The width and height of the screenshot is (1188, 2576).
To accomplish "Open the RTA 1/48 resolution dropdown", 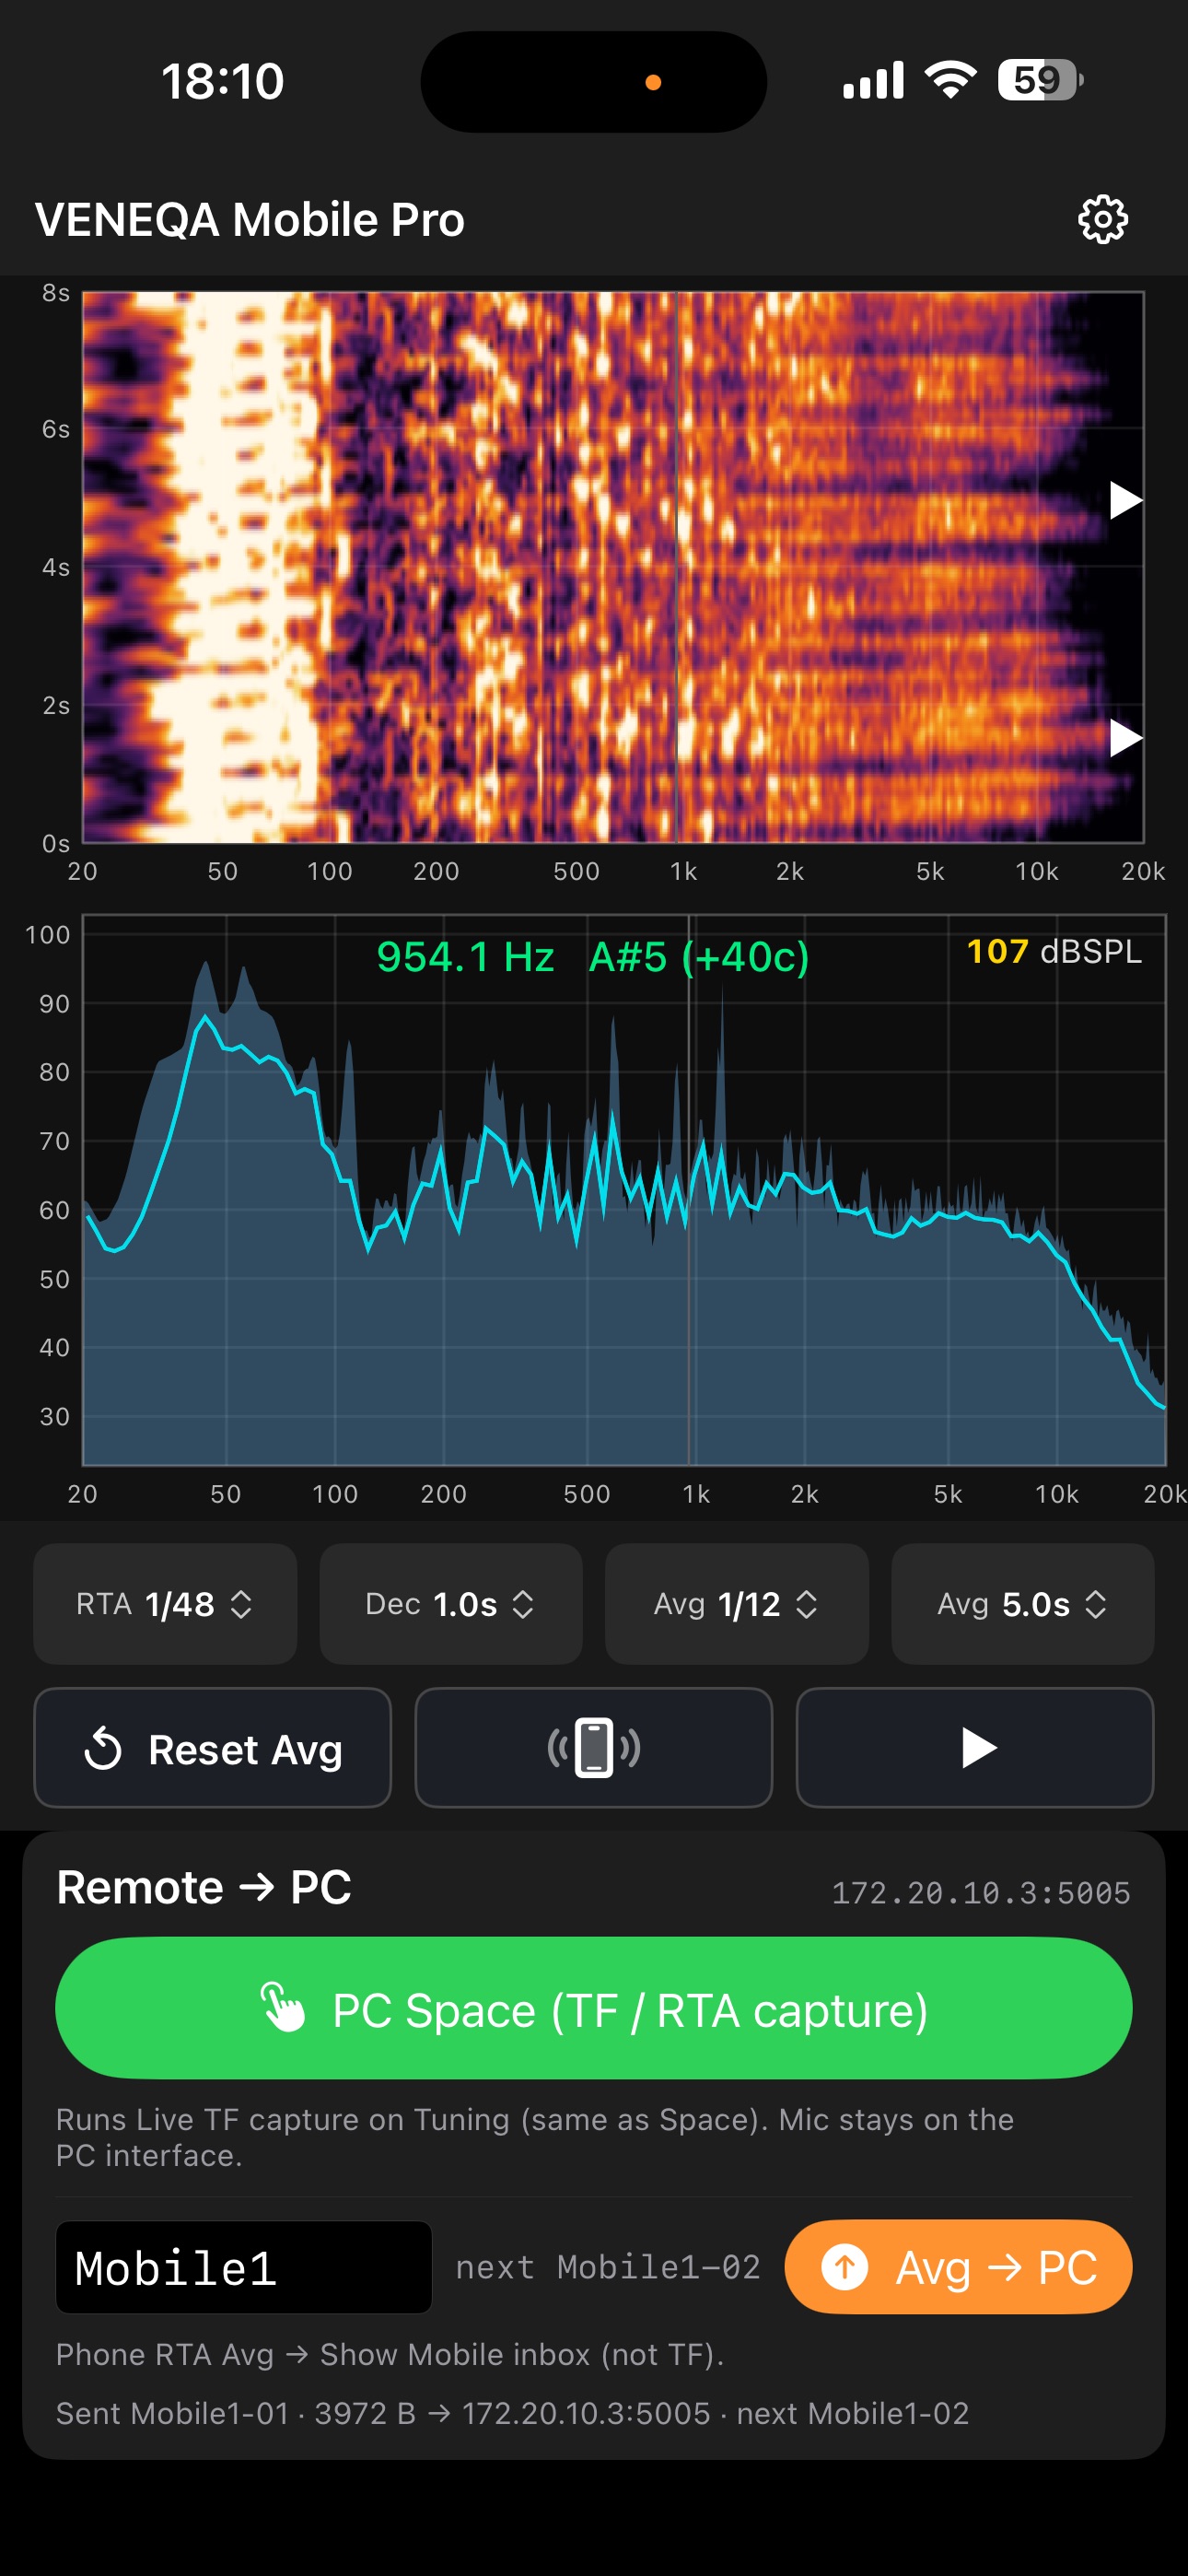I will pos(165,1603).
